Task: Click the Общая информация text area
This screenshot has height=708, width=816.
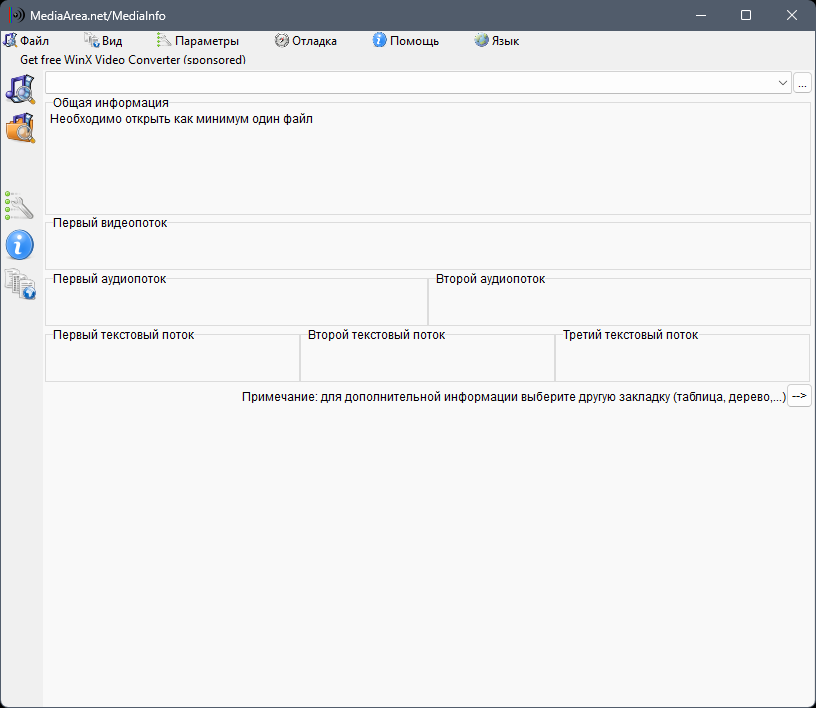Action: point(428,161)
